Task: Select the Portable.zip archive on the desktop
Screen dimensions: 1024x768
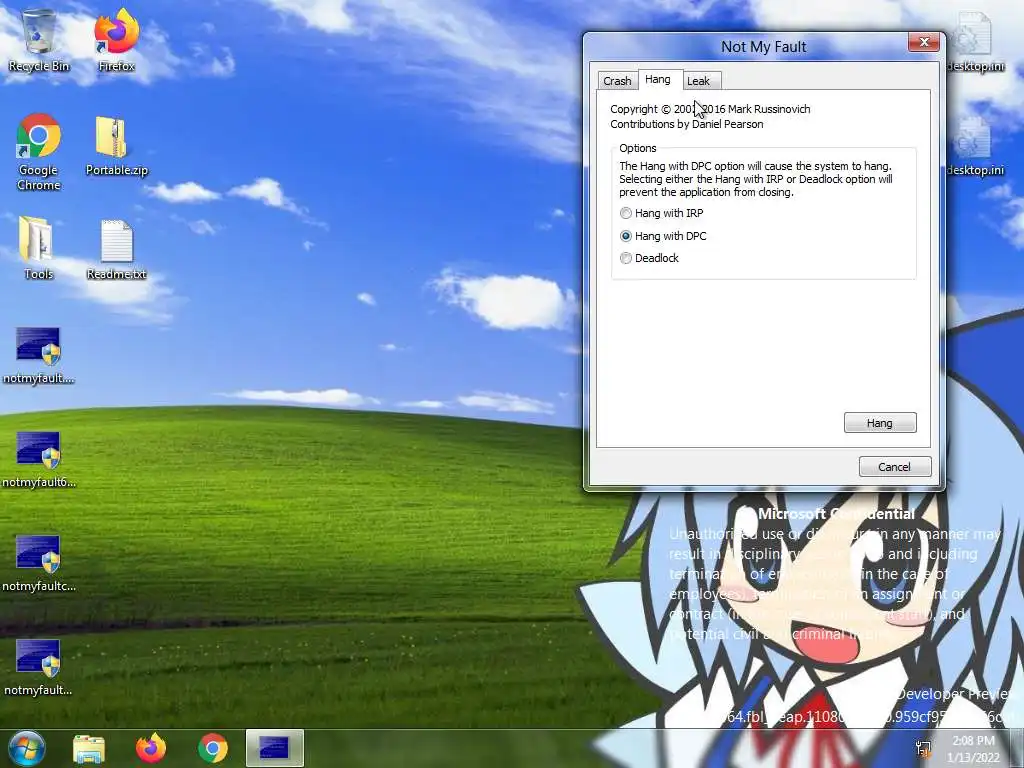Action: 117,146
